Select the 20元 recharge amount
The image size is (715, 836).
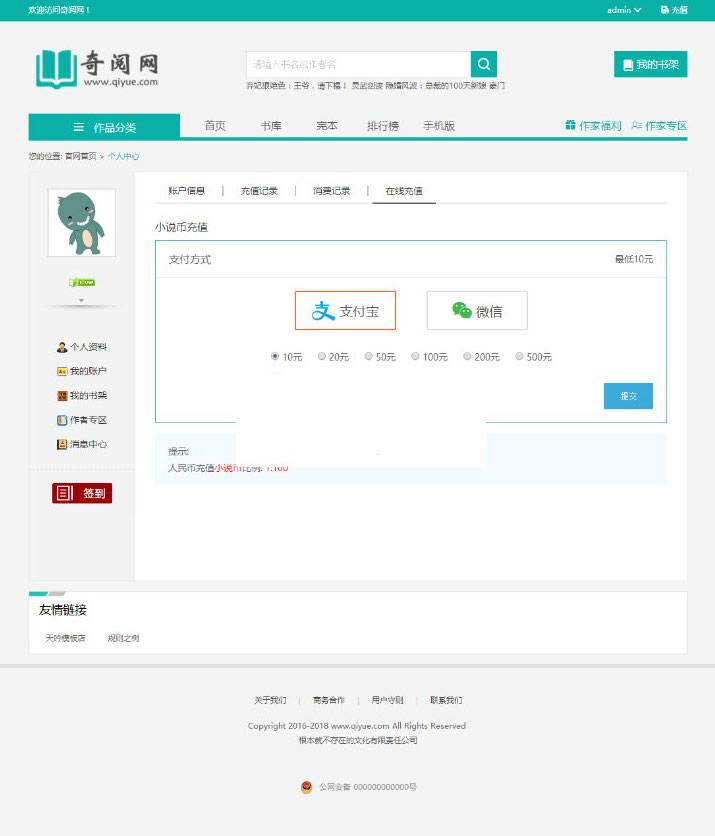(322, 356)
